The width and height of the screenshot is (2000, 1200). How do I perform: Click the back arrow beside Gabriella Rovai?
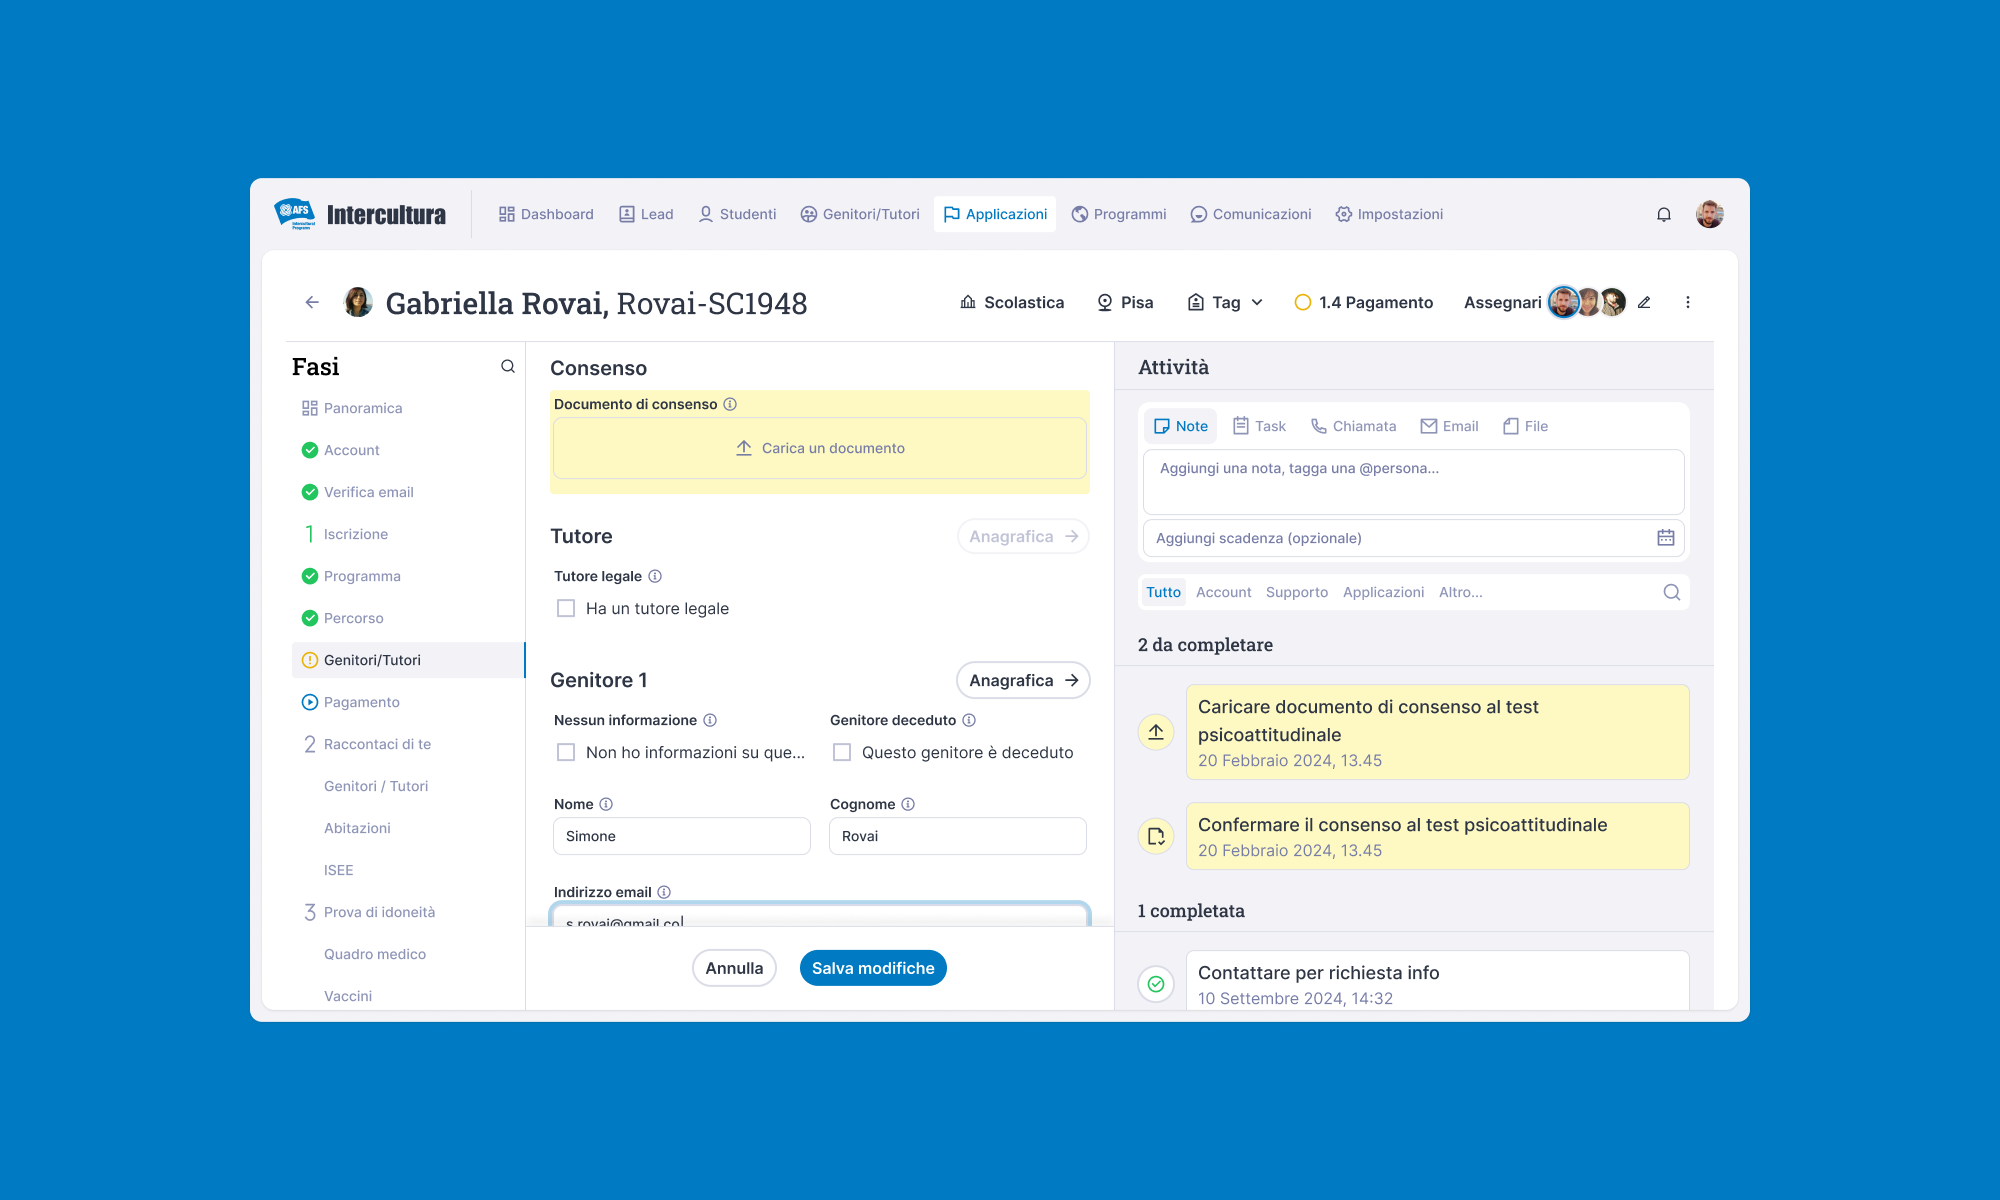click(312, 302)
